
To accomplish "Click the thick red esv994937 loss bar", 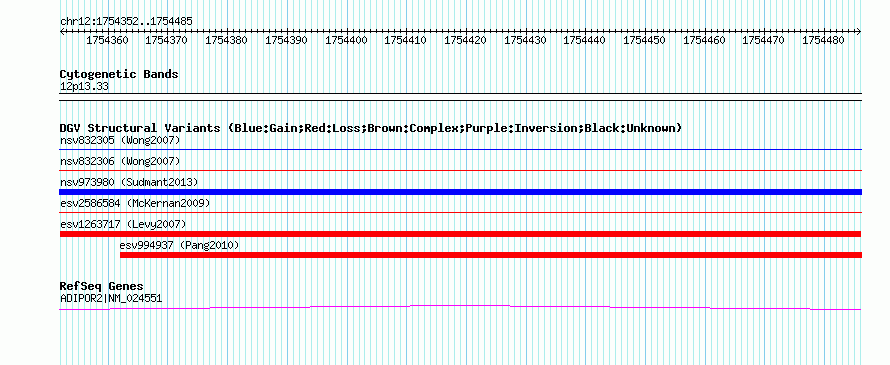I will (491, 255).
